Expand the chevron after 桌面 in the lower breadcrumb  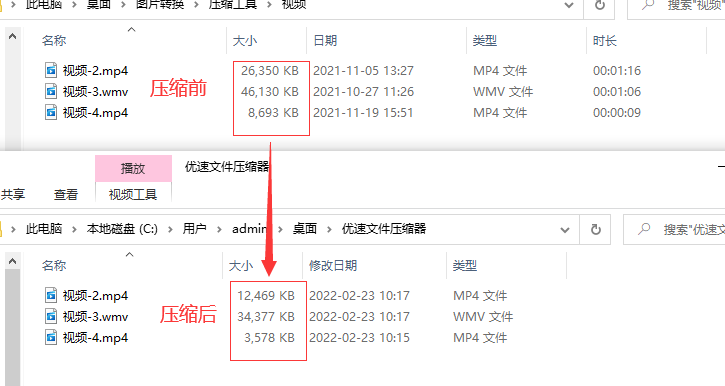[x=329, y=229]
